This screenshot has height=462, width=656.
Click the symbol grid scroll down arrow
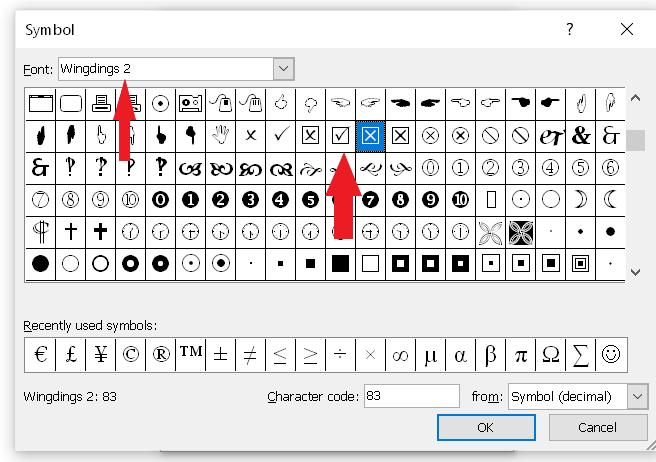point(636,272)
